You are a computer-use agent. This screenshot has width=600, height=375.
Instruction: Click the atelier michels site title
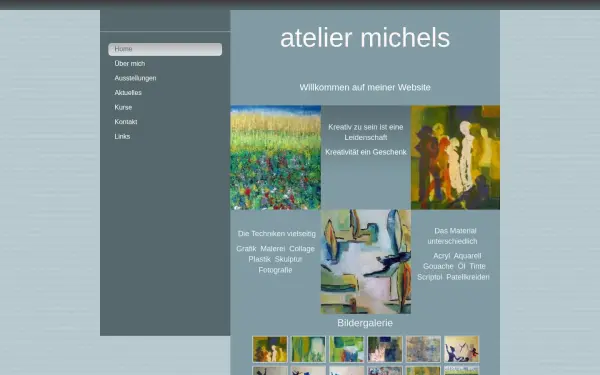pos(365,38)
